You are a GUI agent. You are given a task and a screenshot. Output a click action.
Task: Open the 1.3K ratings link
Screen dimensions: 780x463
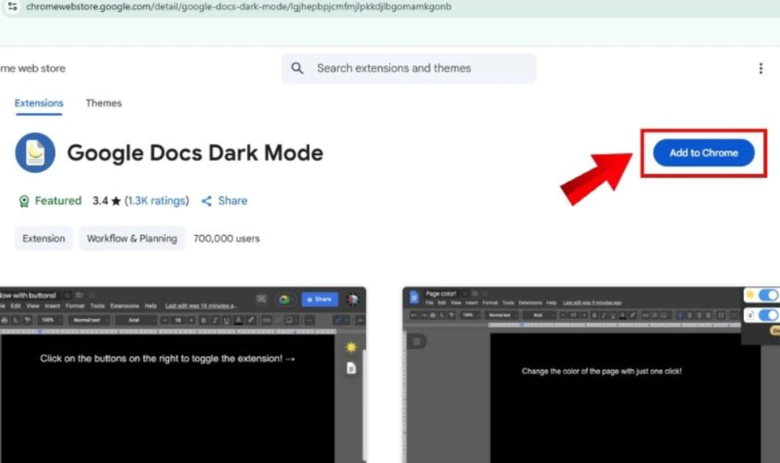[156, 201]
